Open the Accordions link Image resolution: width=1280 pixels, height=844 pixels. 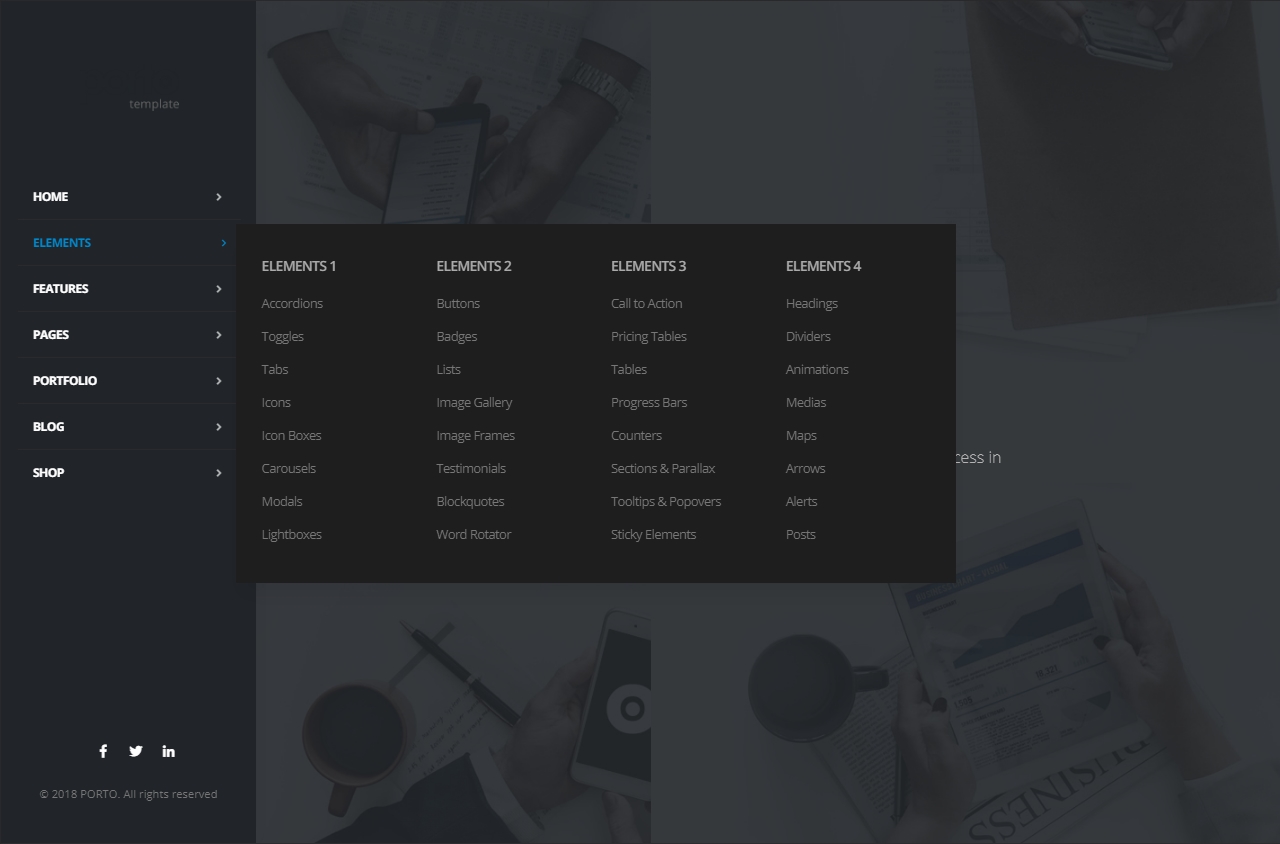coord(292,303)
